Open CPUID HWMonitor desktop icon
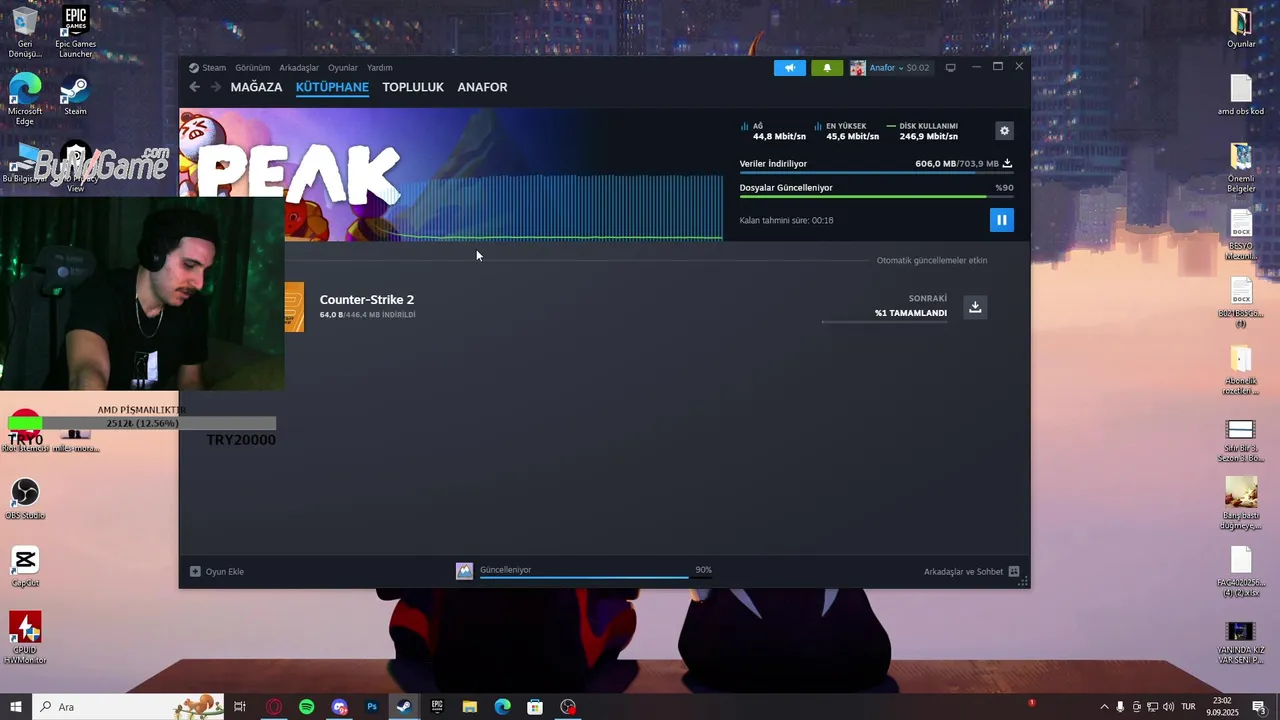The width and height of the screenshot is (1280, 720). click(25, 638)
